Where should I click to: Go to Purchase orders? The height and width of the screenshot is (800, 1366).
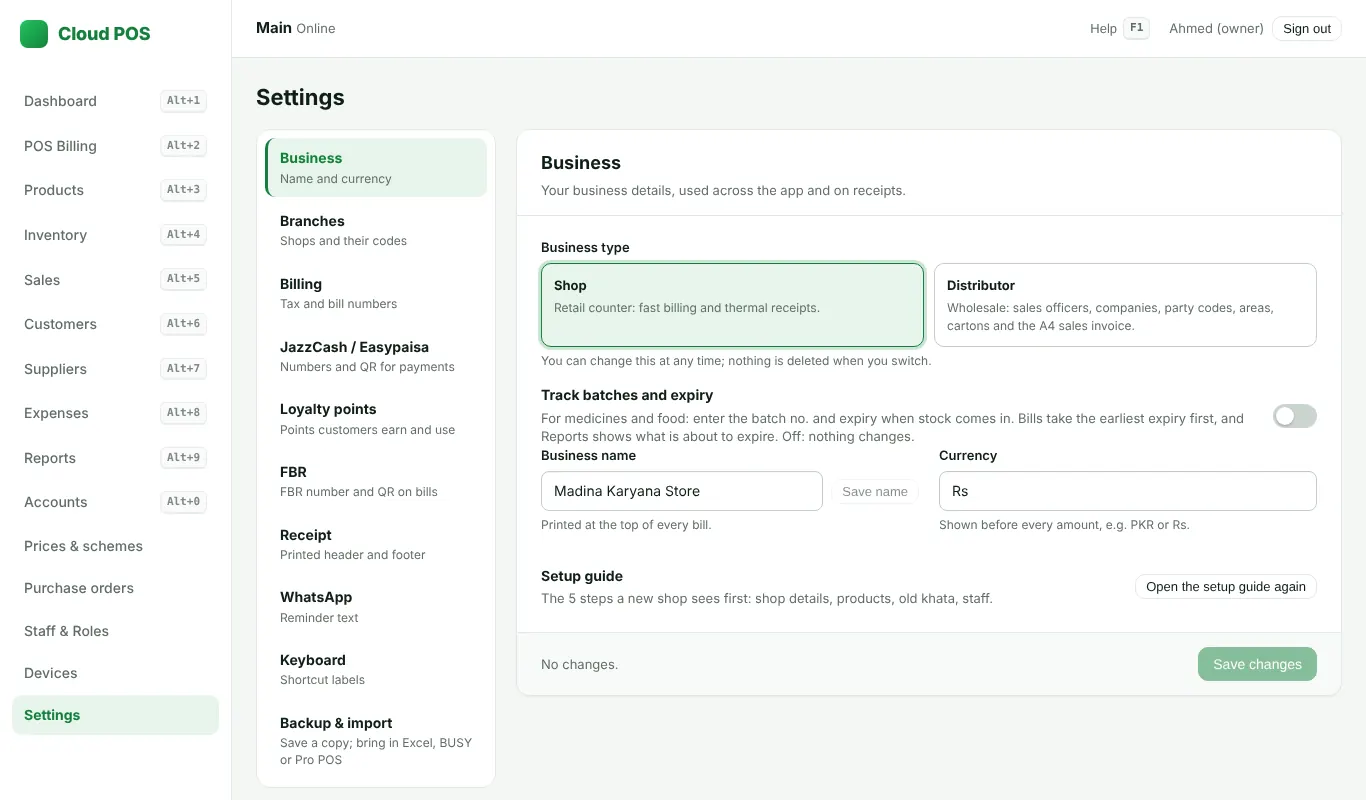pos(115,588)
